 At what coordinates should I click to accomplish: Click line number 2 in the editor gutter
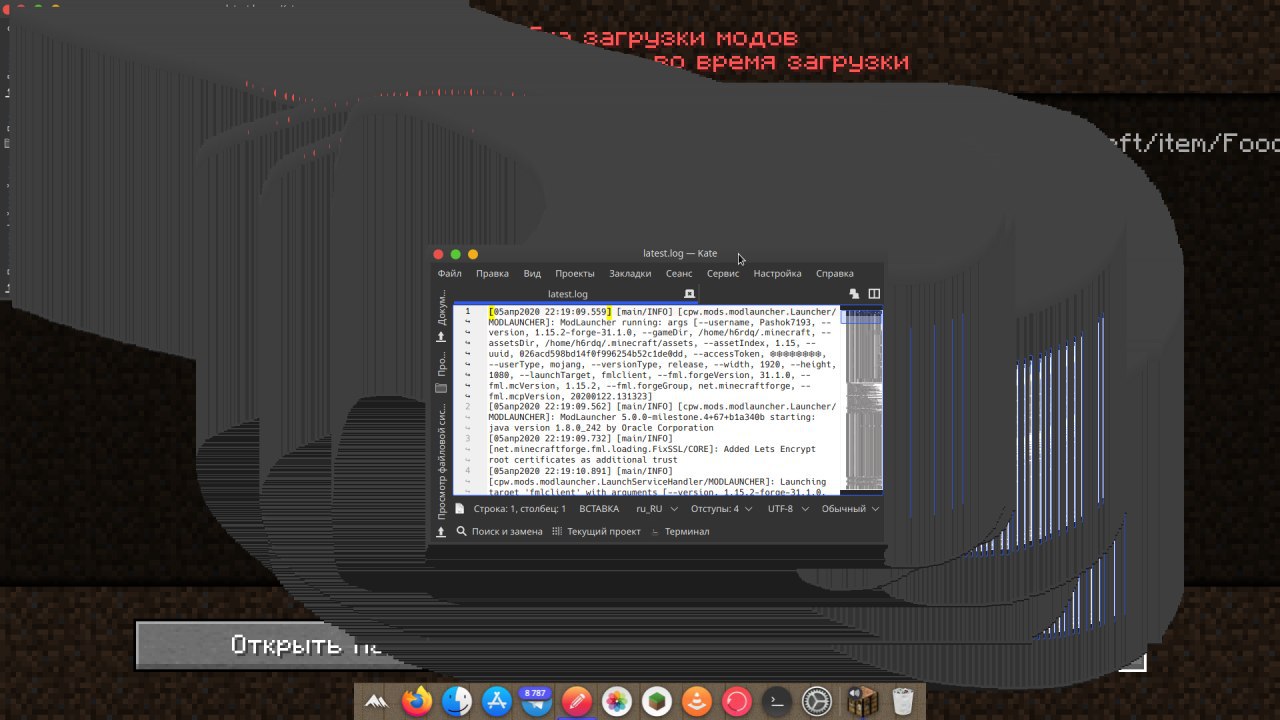[467, 406]
